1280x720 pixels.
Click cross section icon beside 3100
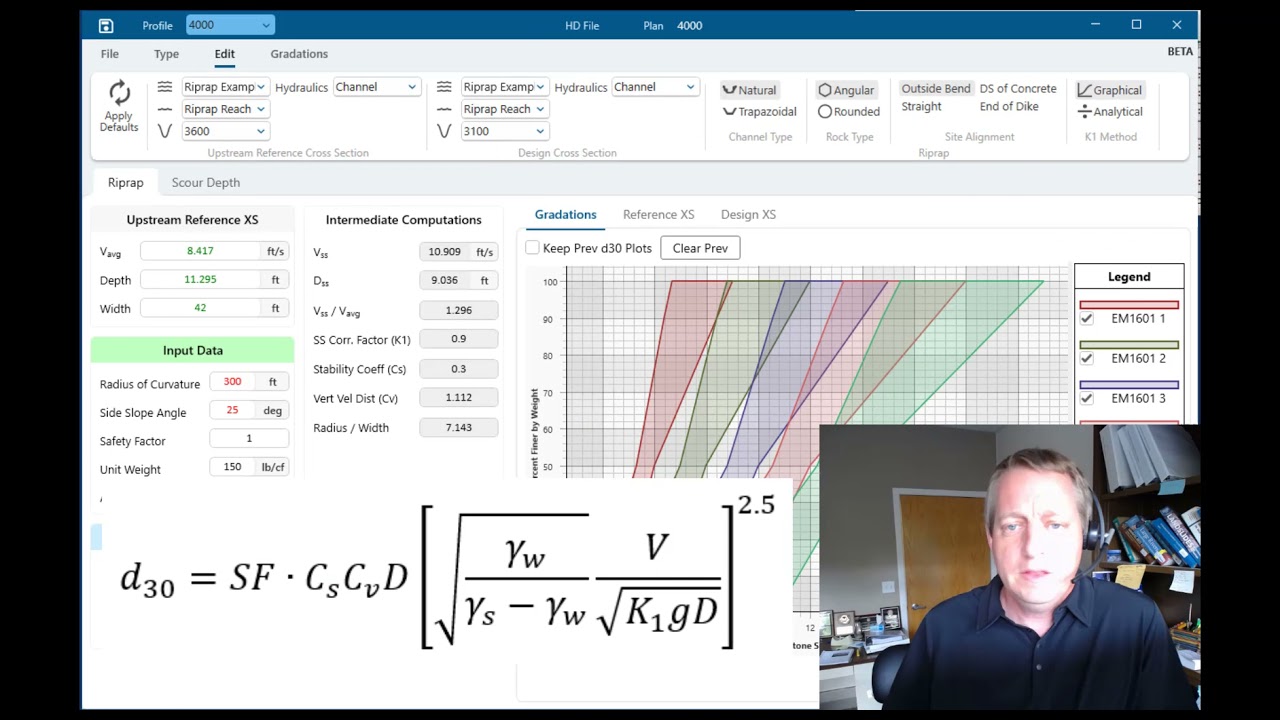point(444,131)
